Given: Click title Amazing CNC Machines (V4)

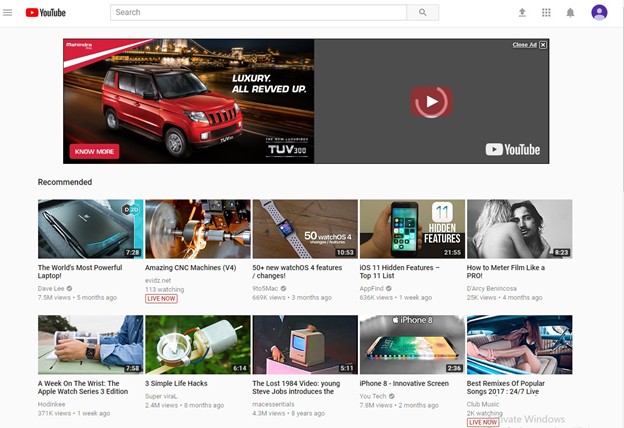Looking at the screenshot, I should (191, 268).
